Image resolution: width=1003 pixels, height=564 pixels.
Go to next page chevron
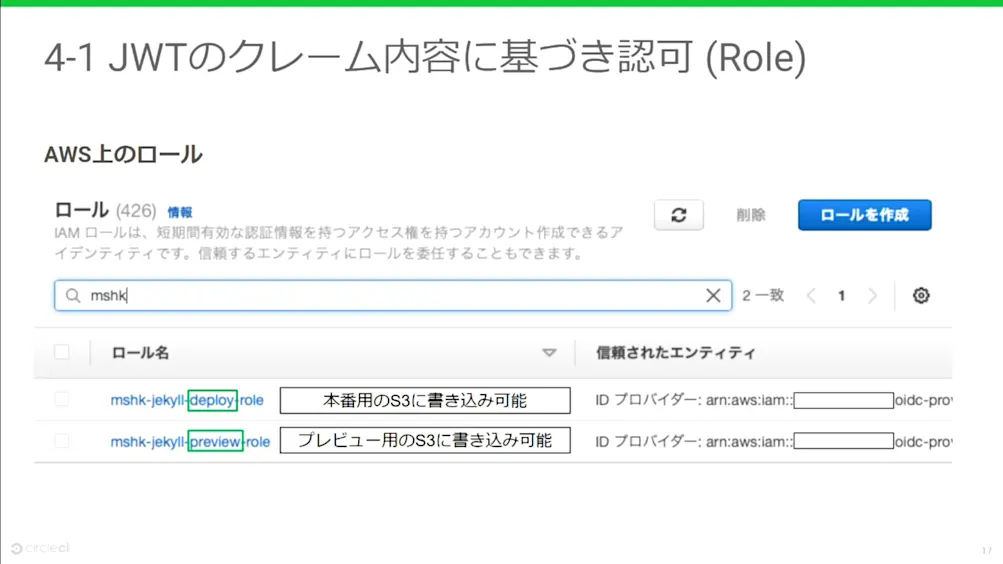tap(873, 295)
